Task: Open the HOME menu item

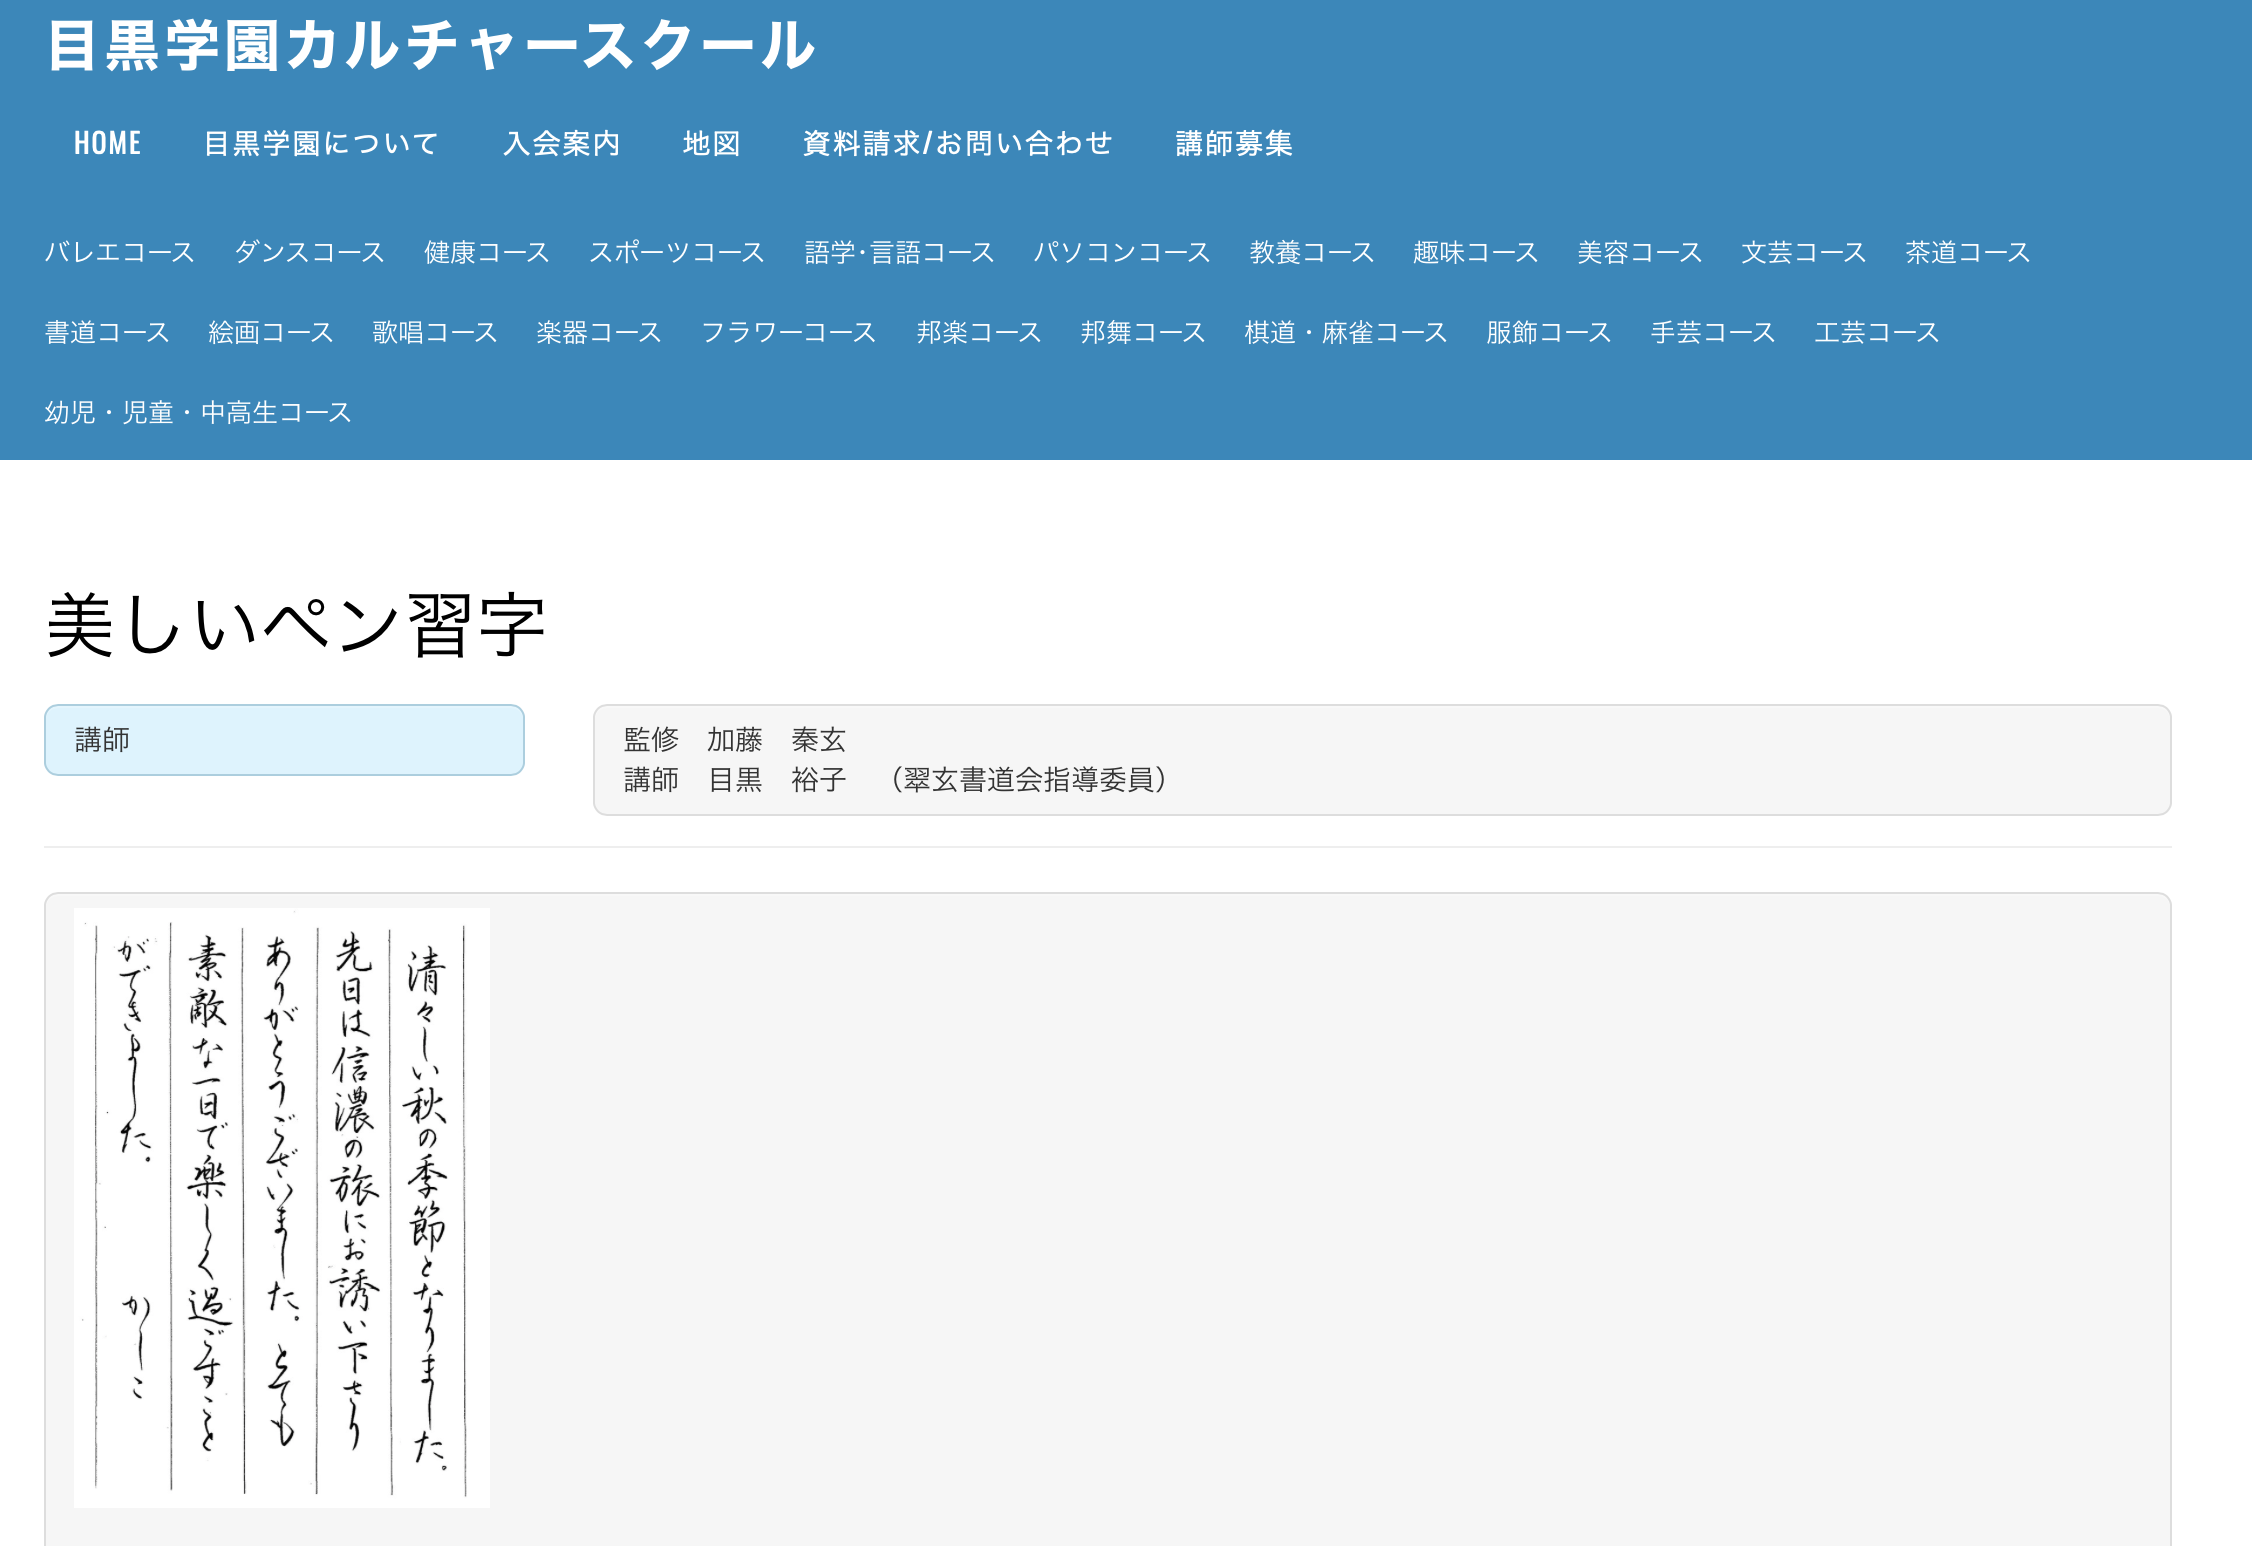Action: [108, 144]
